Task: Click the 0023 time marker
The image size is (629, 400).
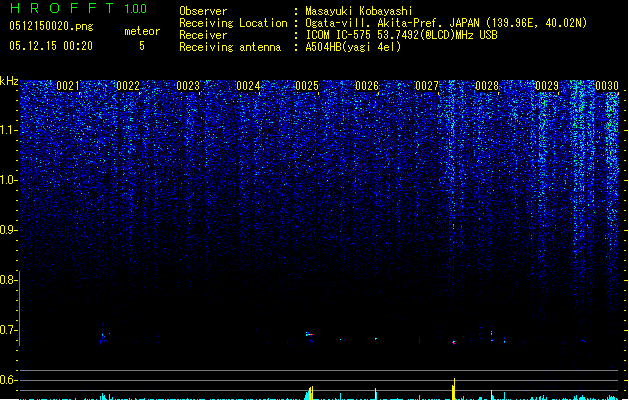Action: click(188, 86)
